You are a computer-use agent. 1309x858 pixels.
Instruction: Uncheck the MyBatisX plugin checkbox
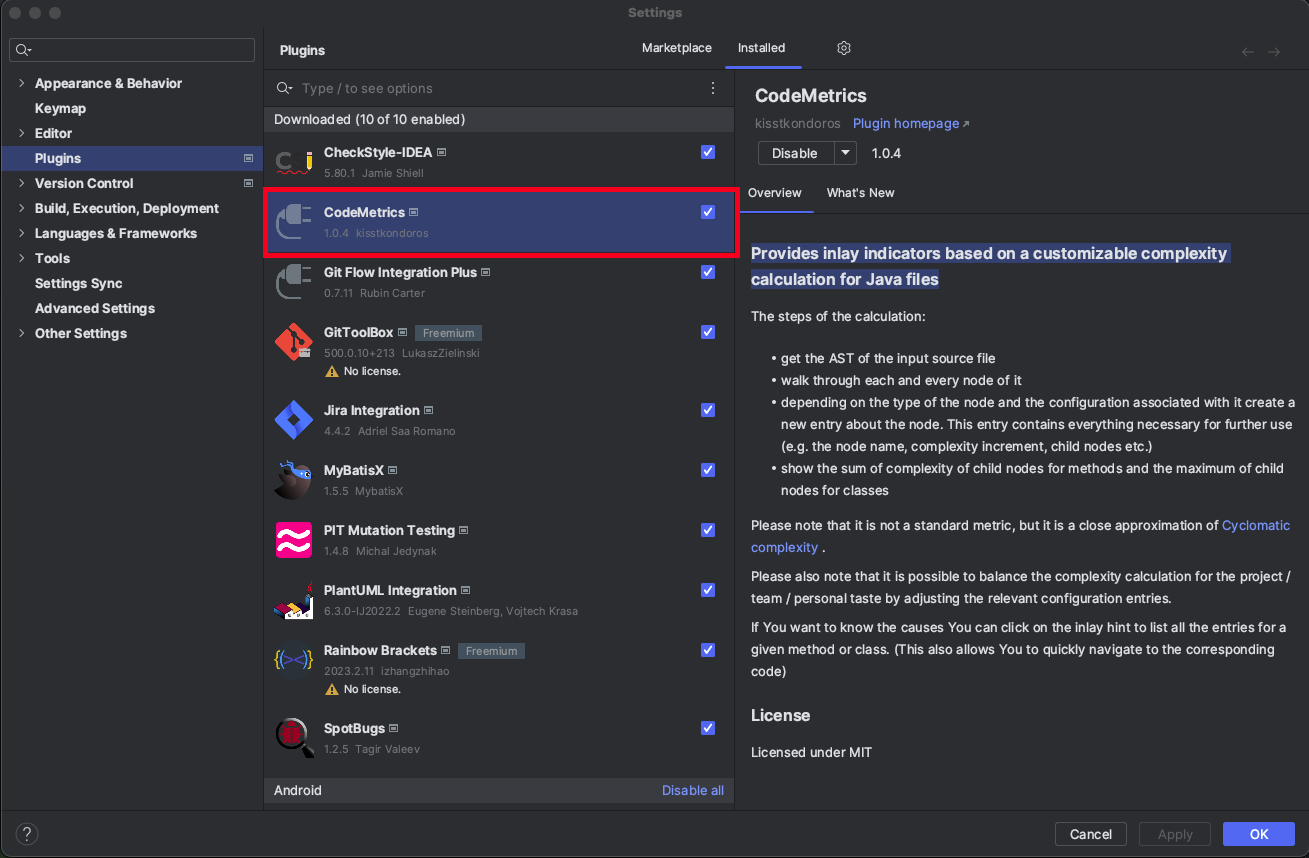(x=708, y=470)
